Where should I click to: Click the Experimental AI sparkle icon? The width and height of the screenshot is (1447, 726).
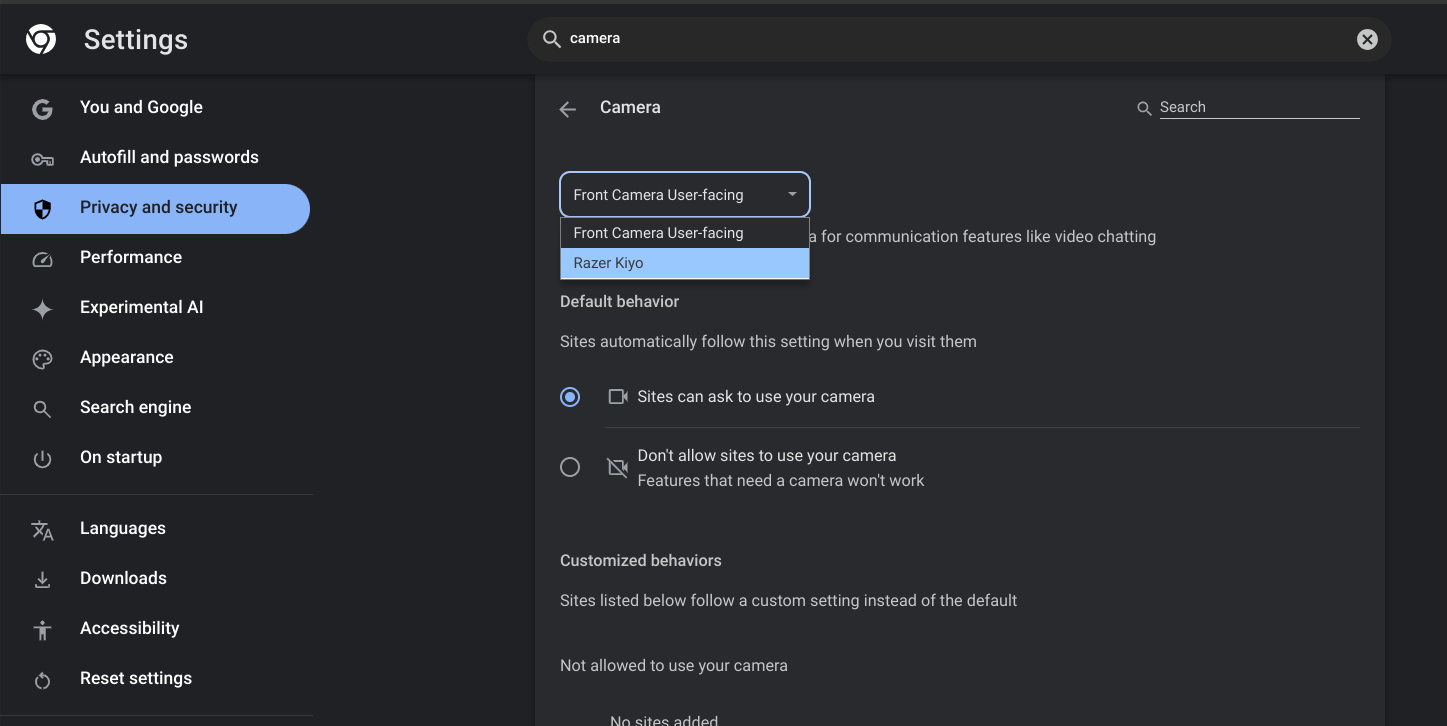[x=42, y=309]
